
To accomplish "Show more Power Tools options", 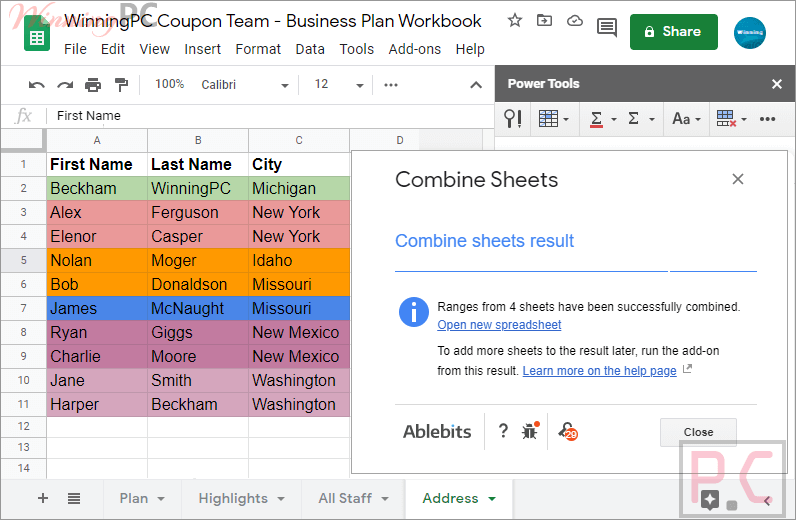I will (x=767, y=119).
